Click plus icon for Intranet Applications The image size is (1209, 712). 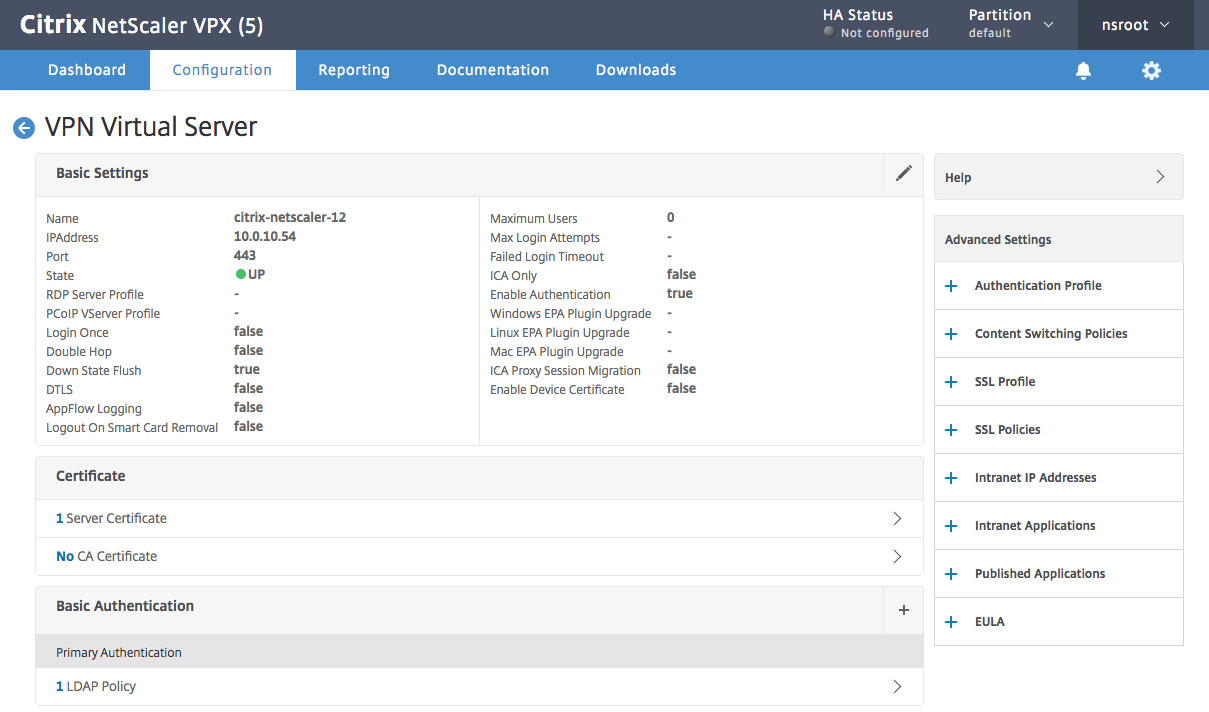[951, 526]
